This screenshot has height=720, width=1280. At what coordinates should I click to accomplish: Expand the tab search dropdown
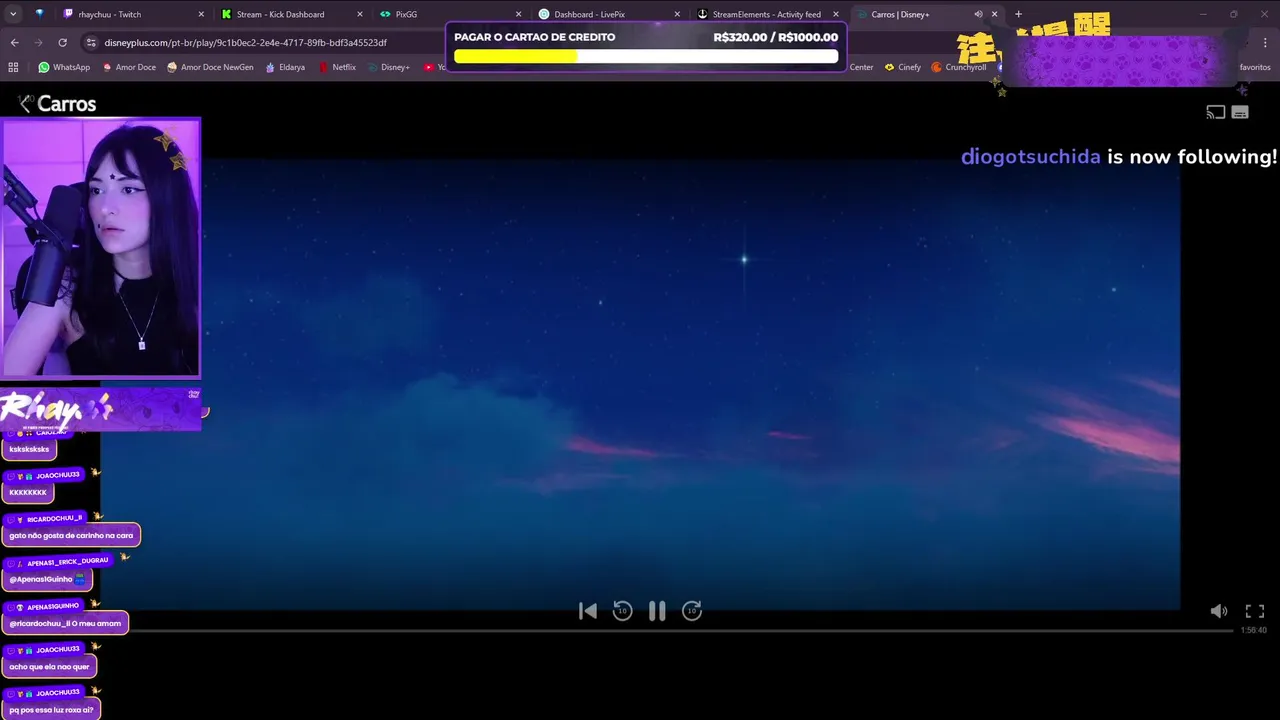(13, 14)
